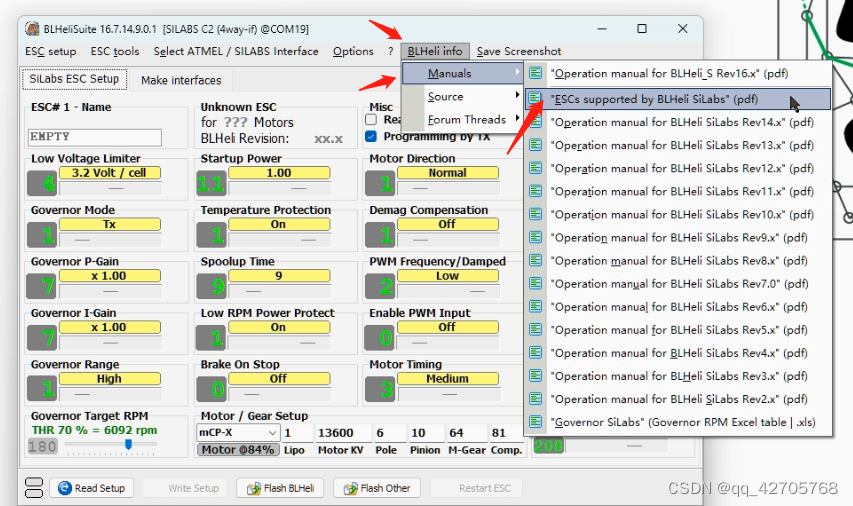Expand the Forum Threads submenu
853x506 pixels.
(462, 119)
